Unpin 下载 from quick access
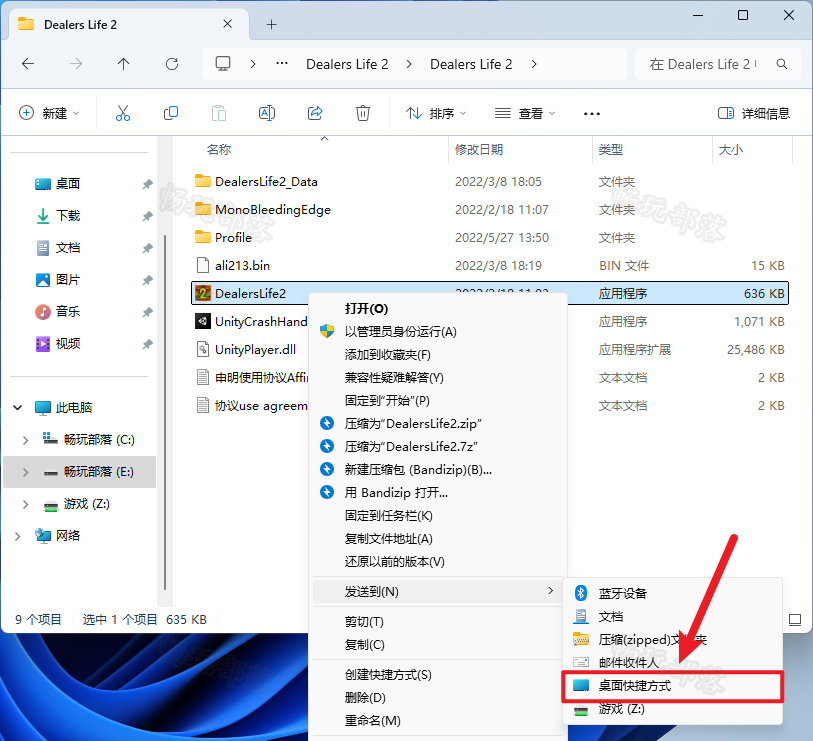This screenshot has height=741, width=813. click(x=148, y=216)
